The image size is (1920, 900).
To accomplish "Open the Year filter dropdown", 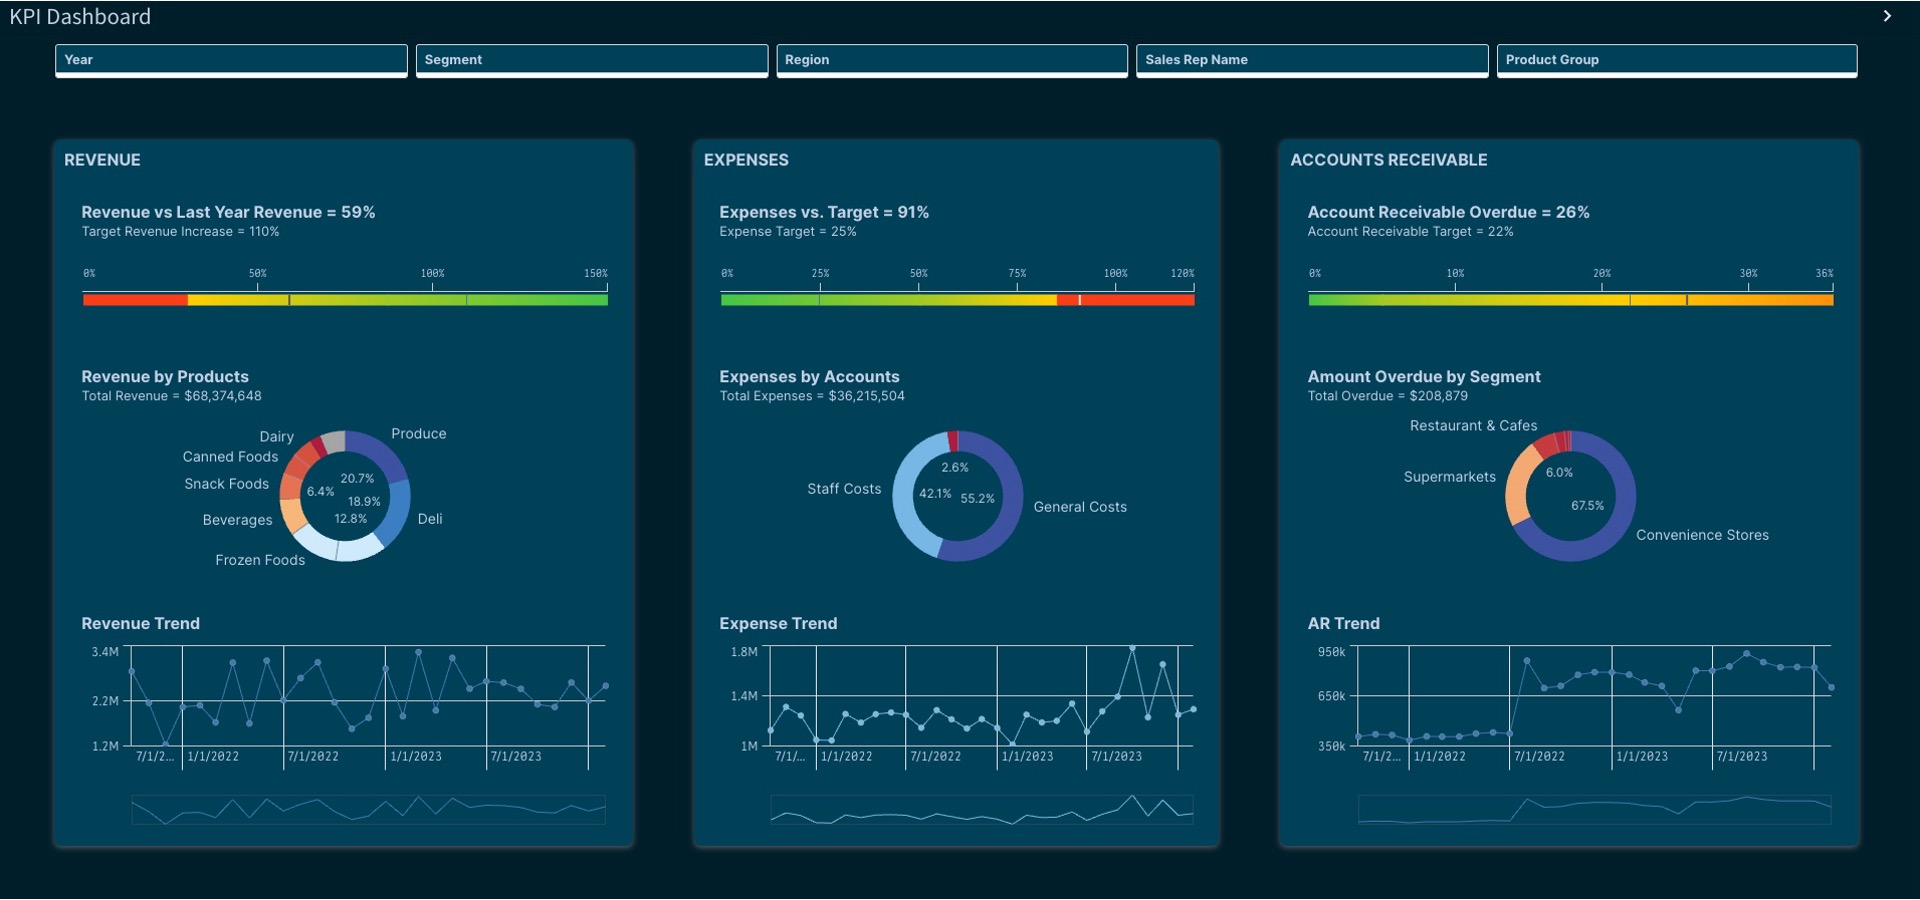I will [x=231, y=60].
